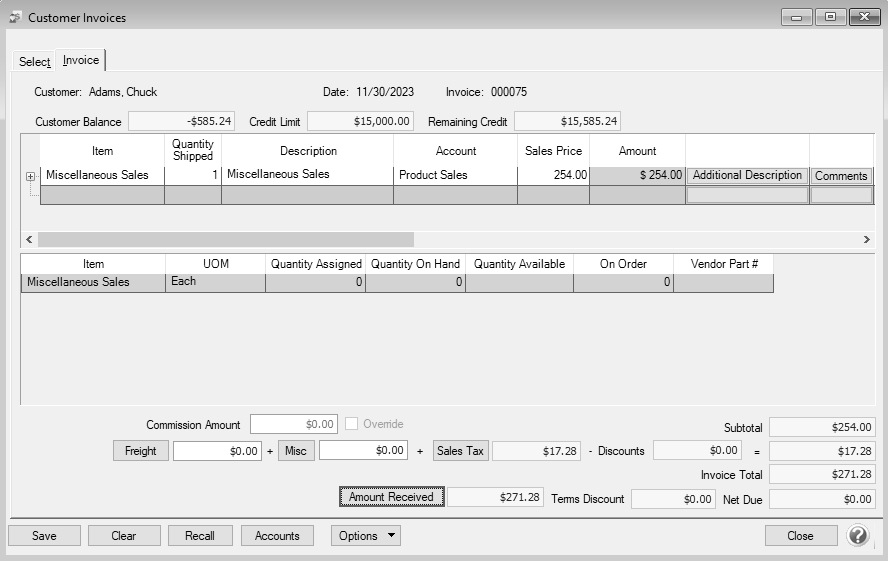This screenshot has width=888, height=561.
Task: Open the Options dropdown menu
Action: (366, 536)
